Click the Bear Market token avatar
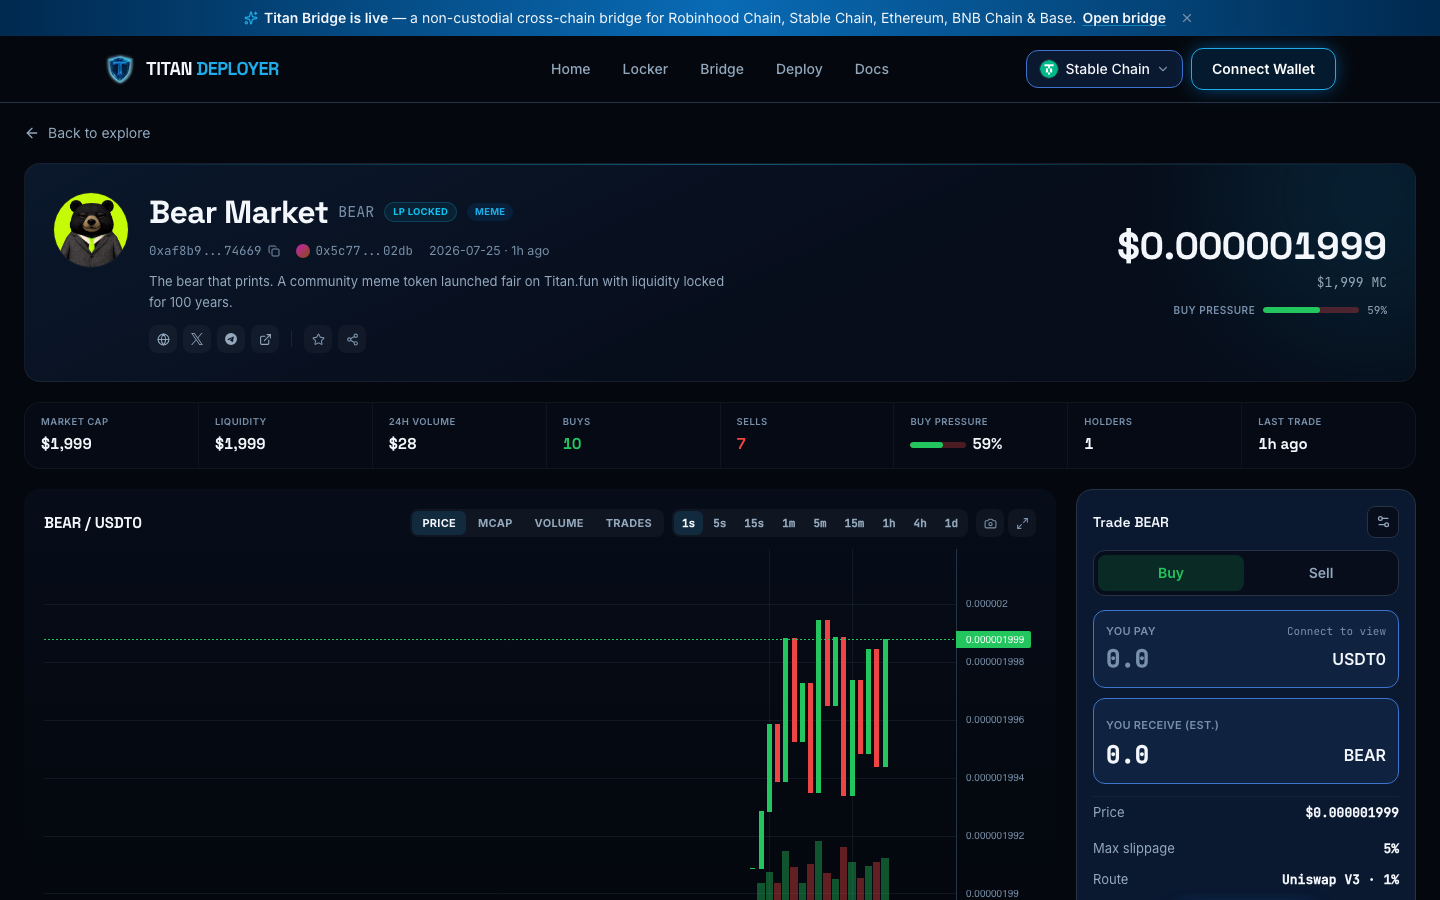The image size is (1440, 900). tap(91, 230)
